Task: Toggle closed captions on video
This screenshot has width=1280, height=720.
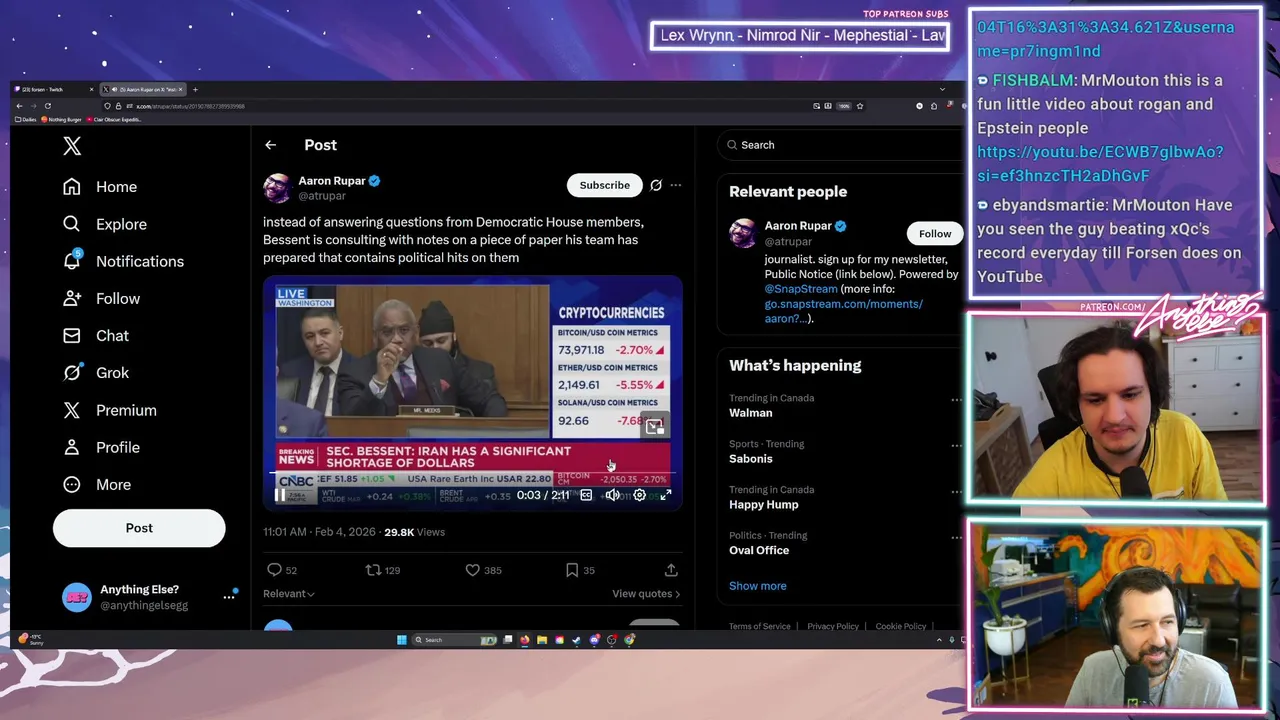Action: click(x=586, y=495)
